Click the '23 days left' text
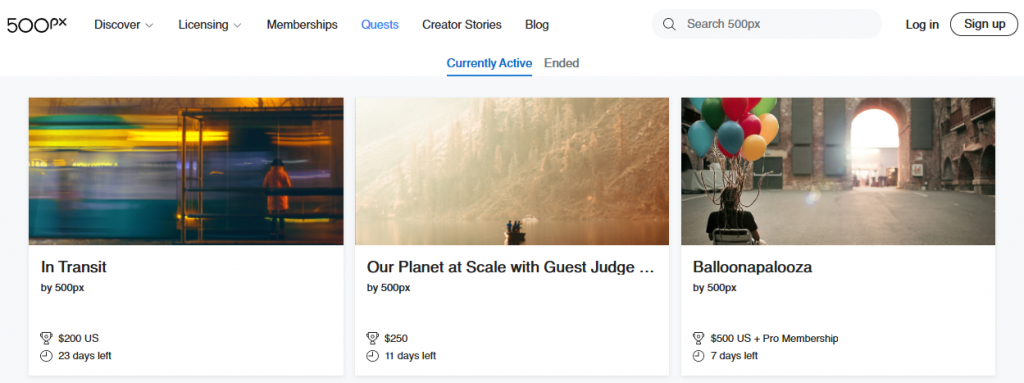This screenshot has width=1024, height=383. coord(85,356)
